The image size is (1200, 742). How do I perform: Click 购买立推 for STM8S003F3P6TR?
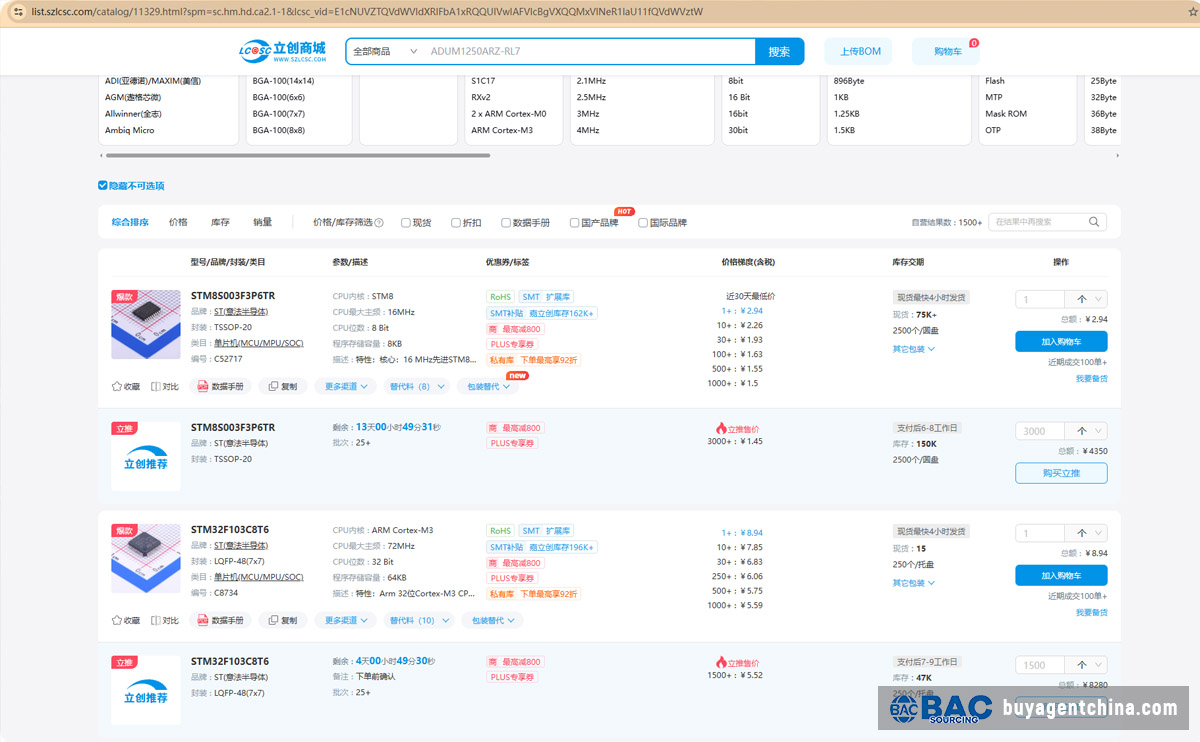pyautogui.click(x=1061, y=473)
